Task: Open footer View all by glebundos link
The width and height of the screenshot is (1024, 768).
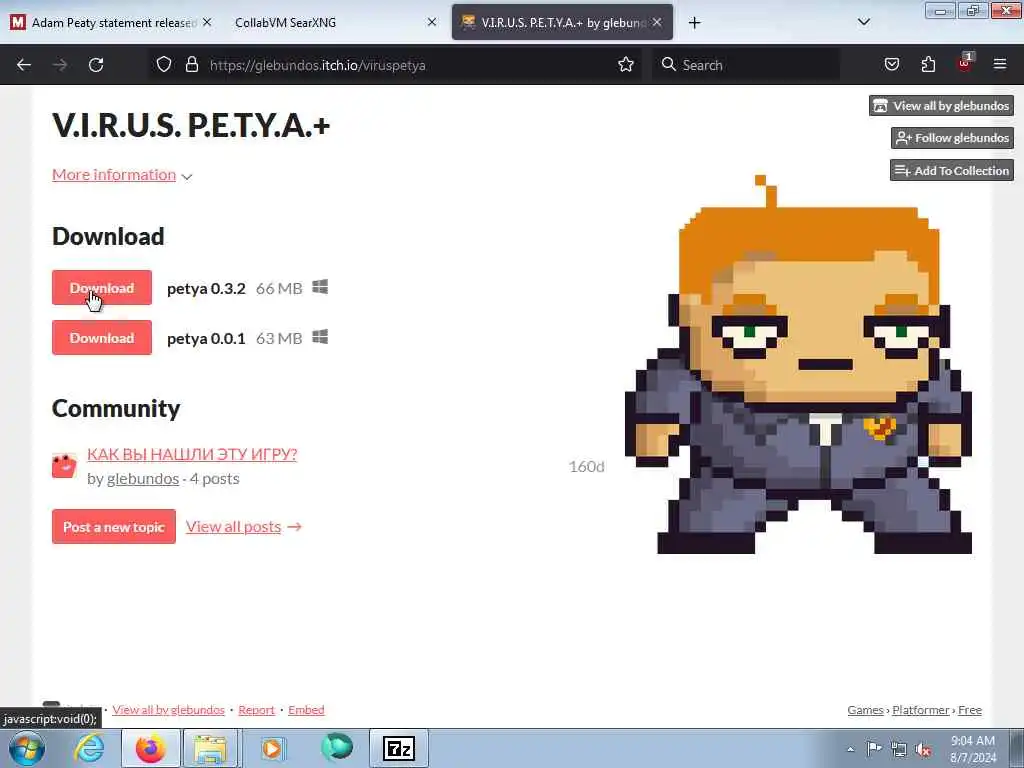Action: coord(168,710)
